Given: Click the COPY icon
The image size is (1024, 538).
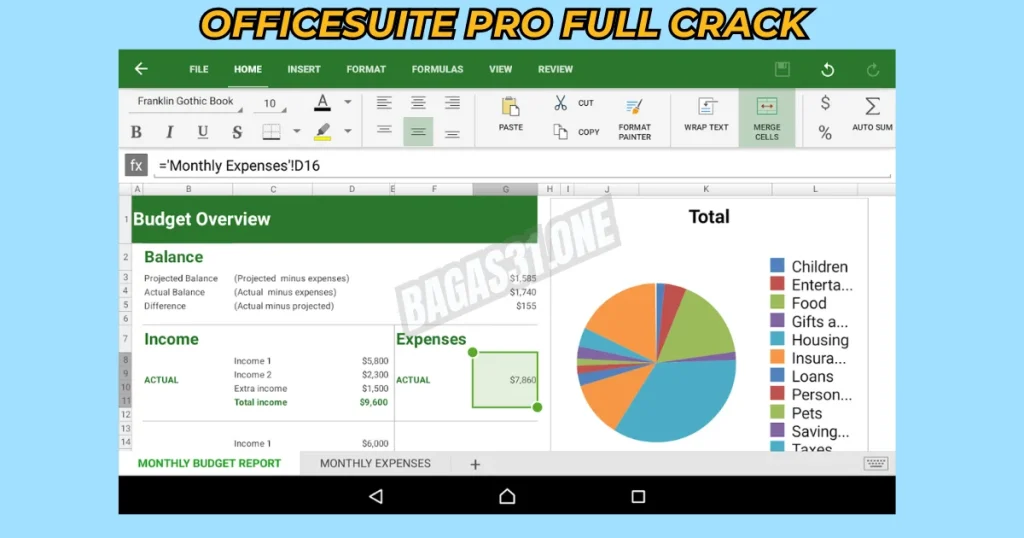Looking at the screenshot, I should [560, 132].
